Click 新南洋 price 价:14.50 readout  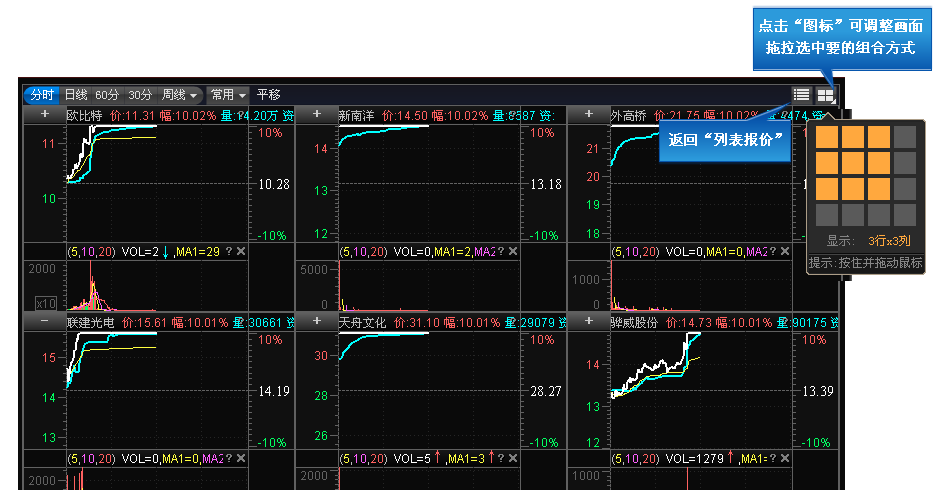coord(405,115)
